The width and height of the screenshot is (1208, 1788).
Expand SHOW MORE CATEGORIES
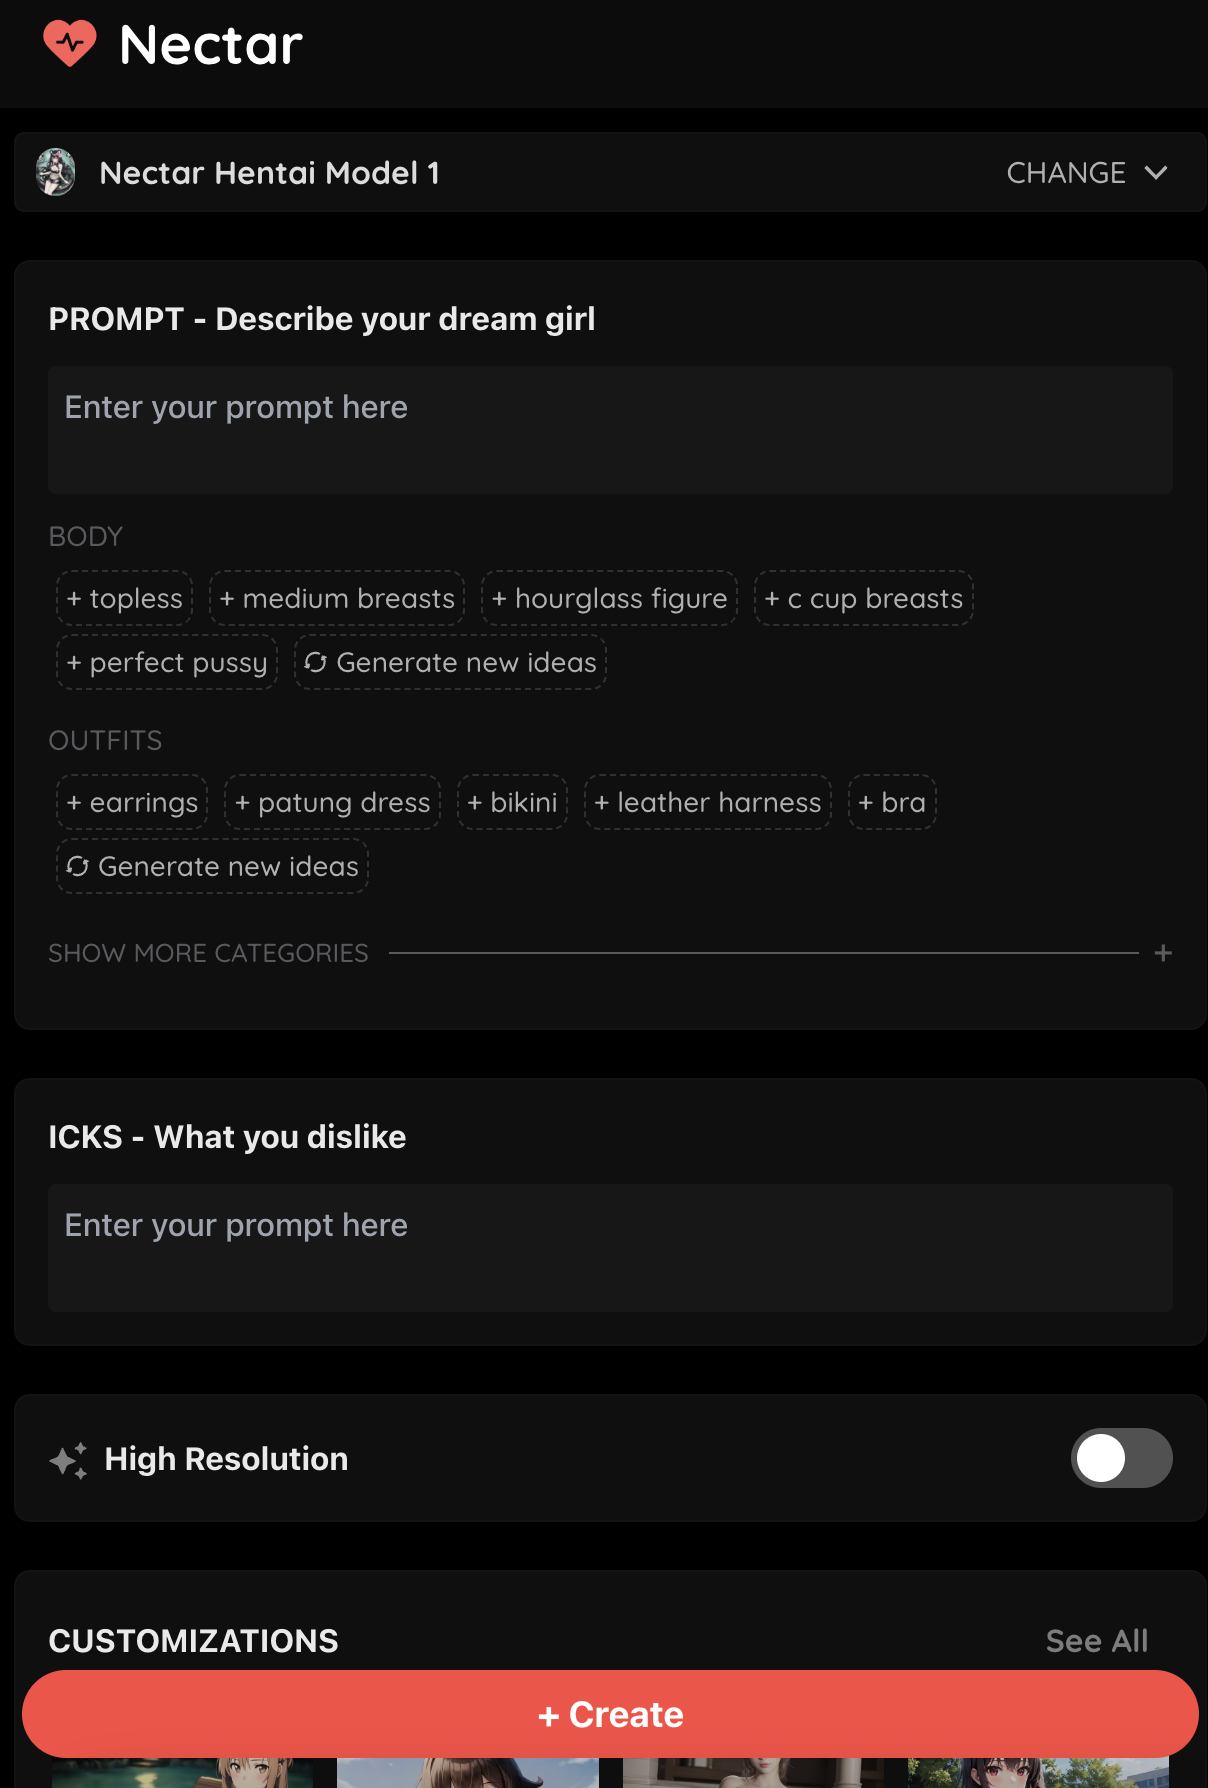click(208, 953)
